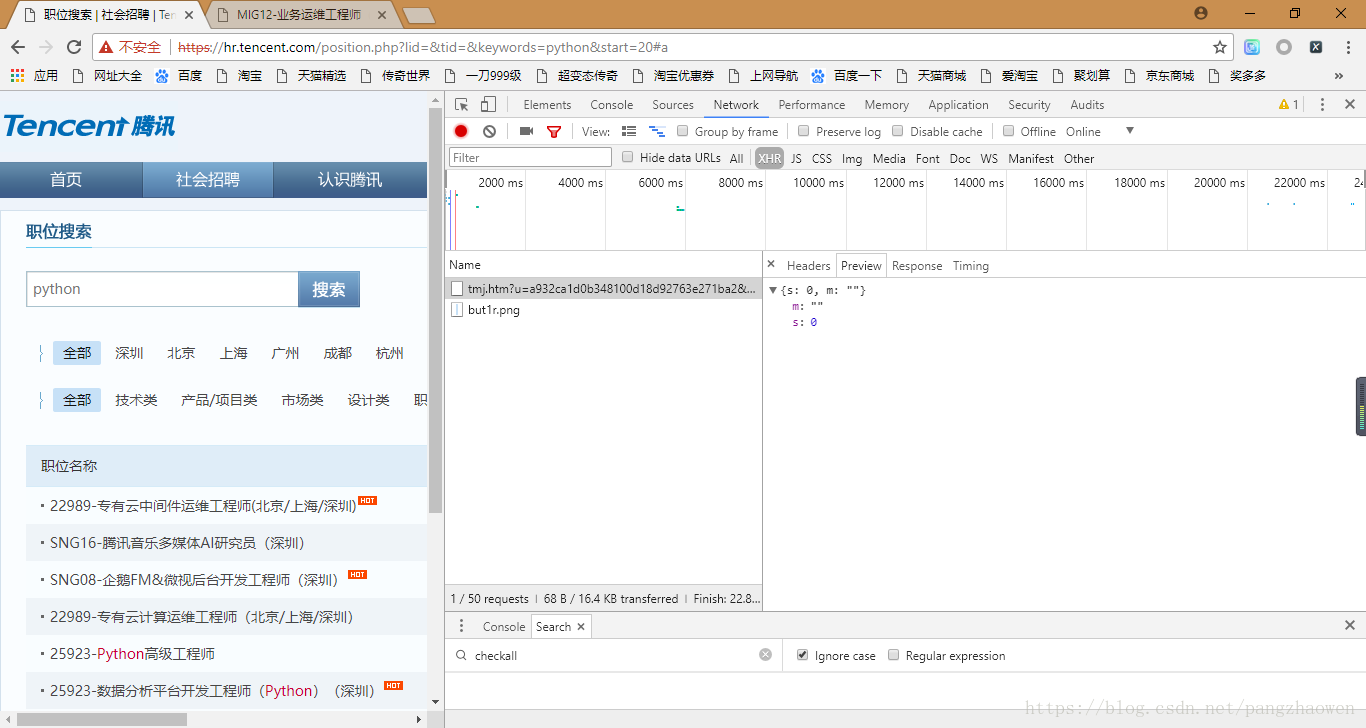Uncheck Ignore case option
Screen dimensions: 1366x728
802,655
